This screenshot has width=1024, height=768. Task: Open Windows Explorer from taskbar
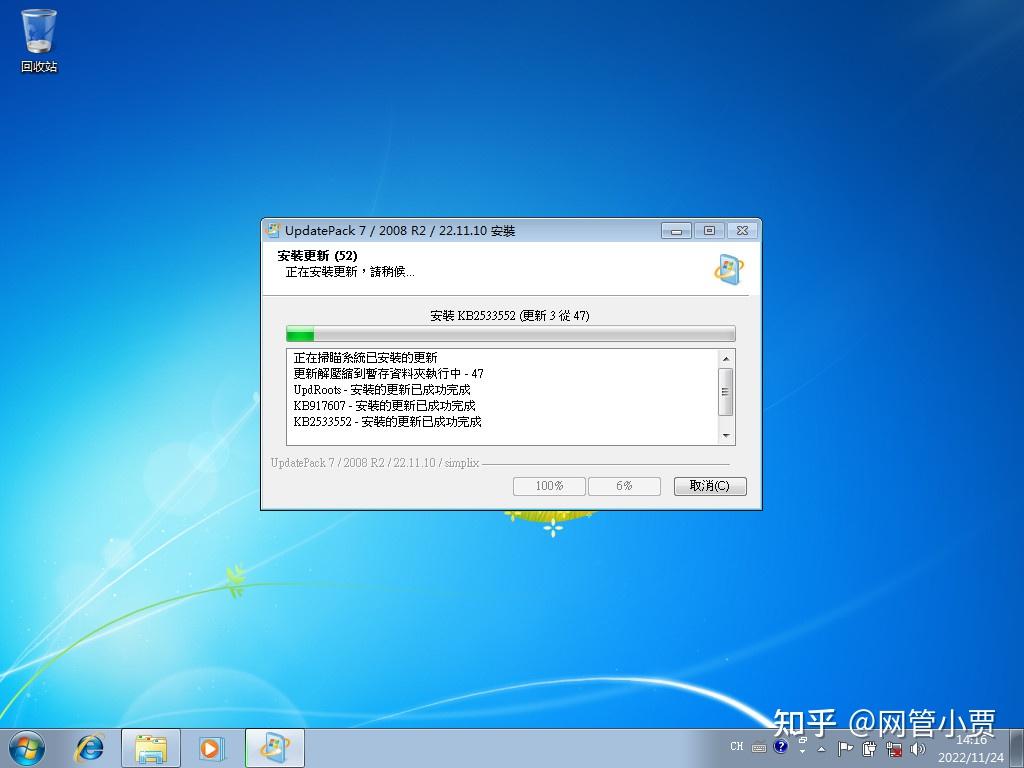pos(151,748)
